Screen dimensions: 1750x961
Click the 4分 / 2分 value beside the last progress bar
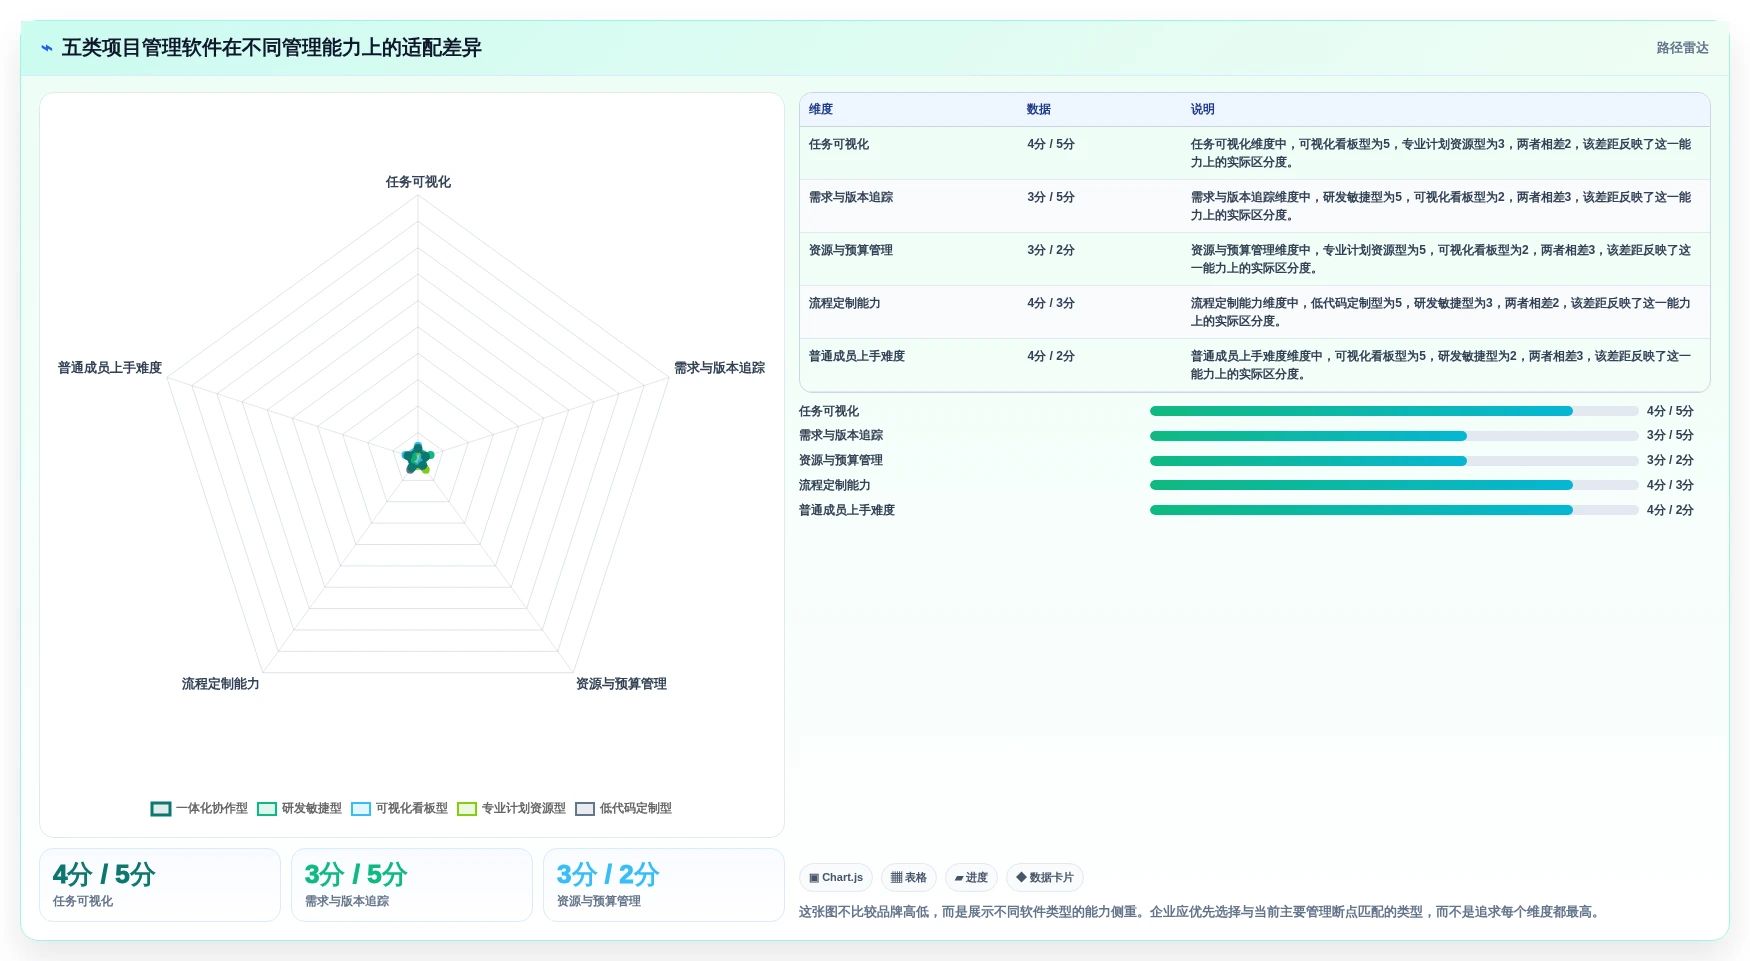pos(1670,510)
